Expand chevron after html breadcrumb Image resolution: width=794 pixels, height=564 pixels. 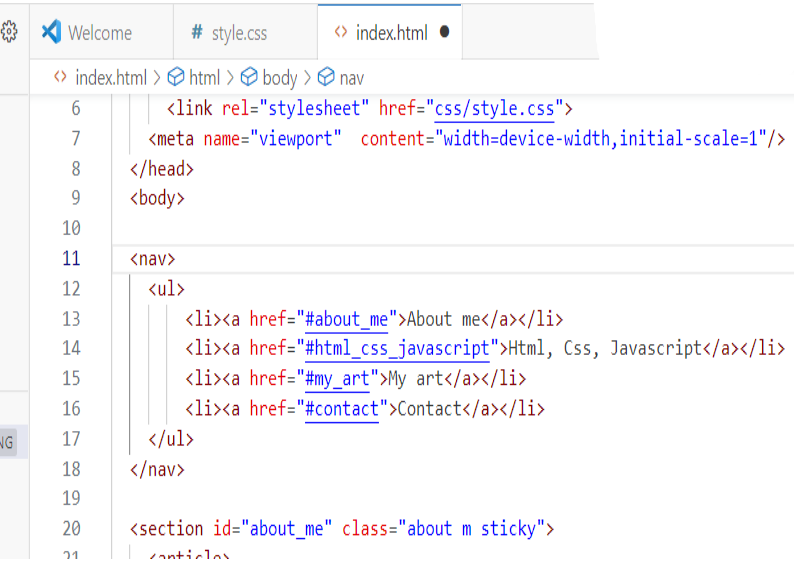pos(230,77)
